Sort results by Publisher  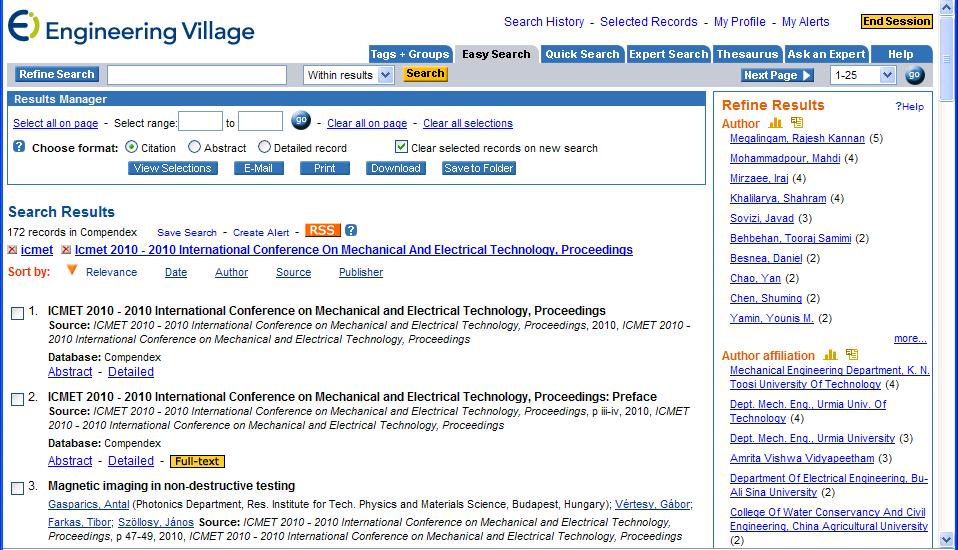click(x=361, y=273)
